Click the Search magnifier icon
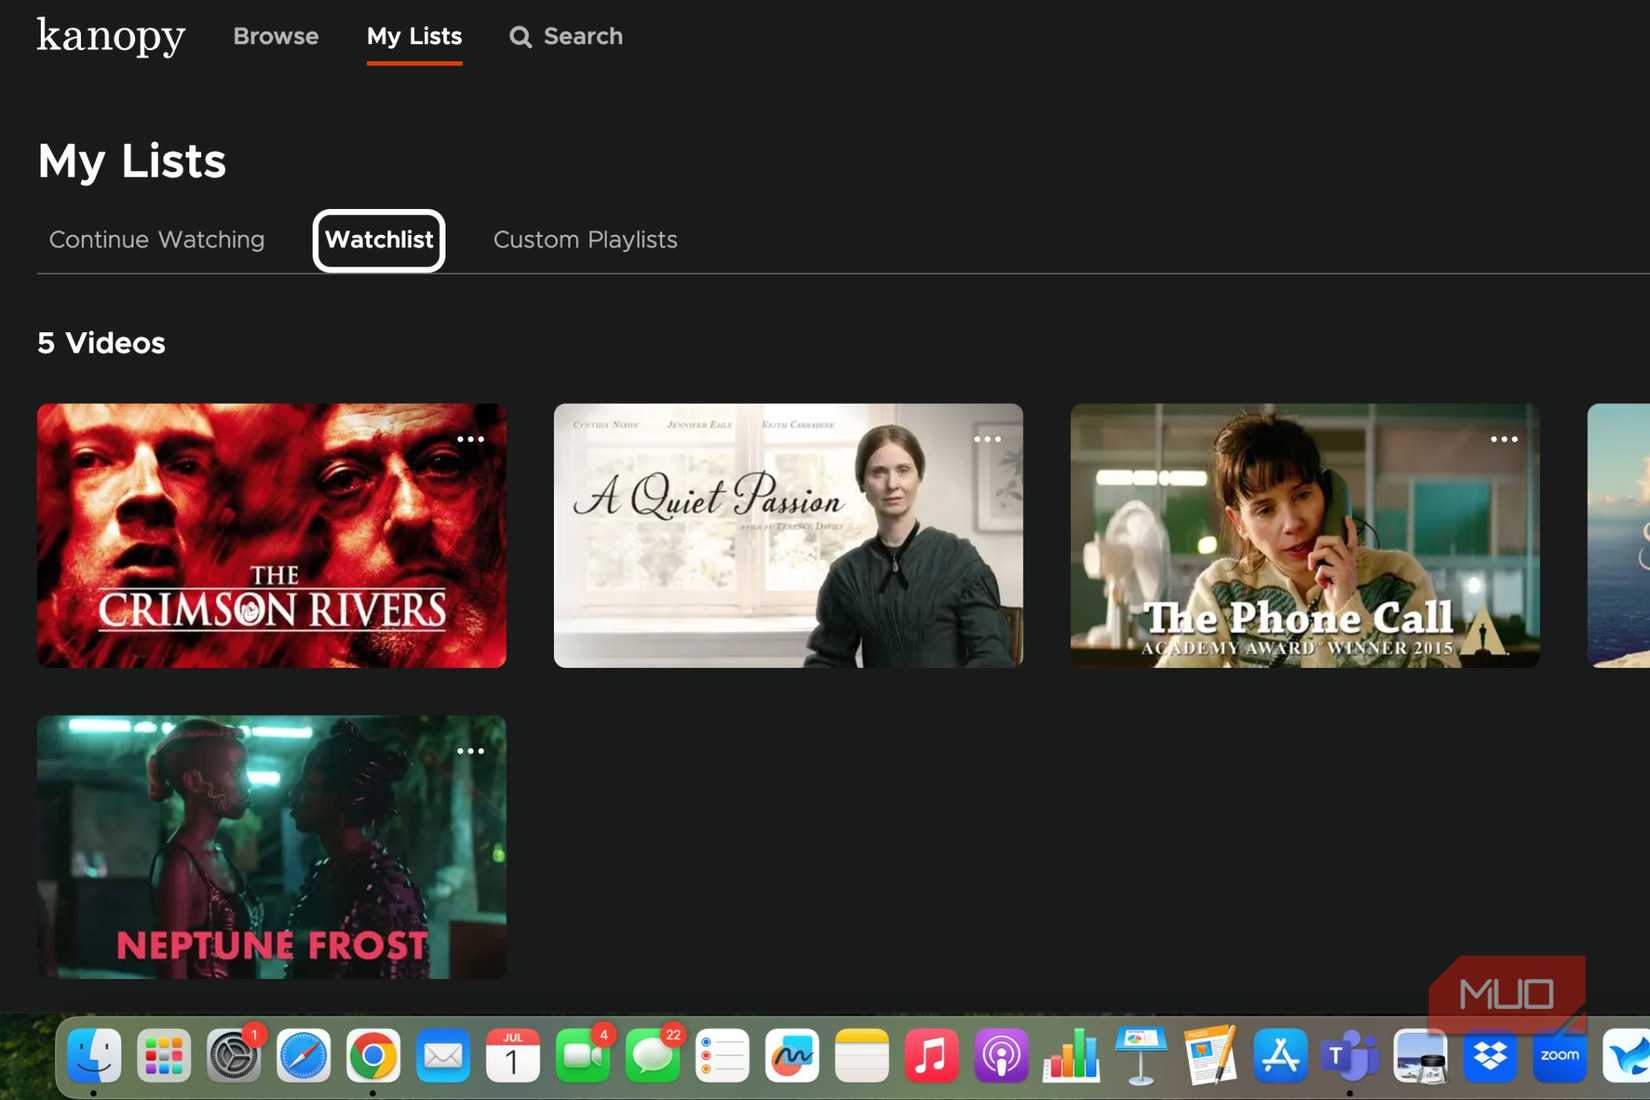 pyautogui.click(x=520, y=37)
